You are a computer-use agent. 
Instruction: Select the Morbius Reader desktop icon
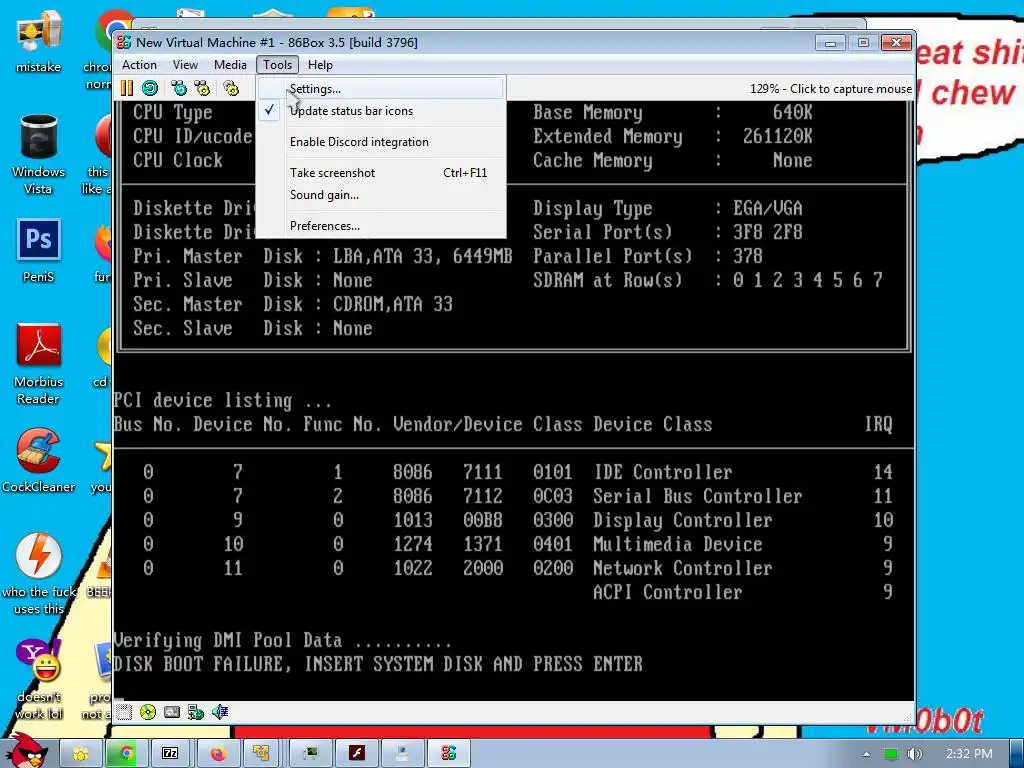[39, 364]
